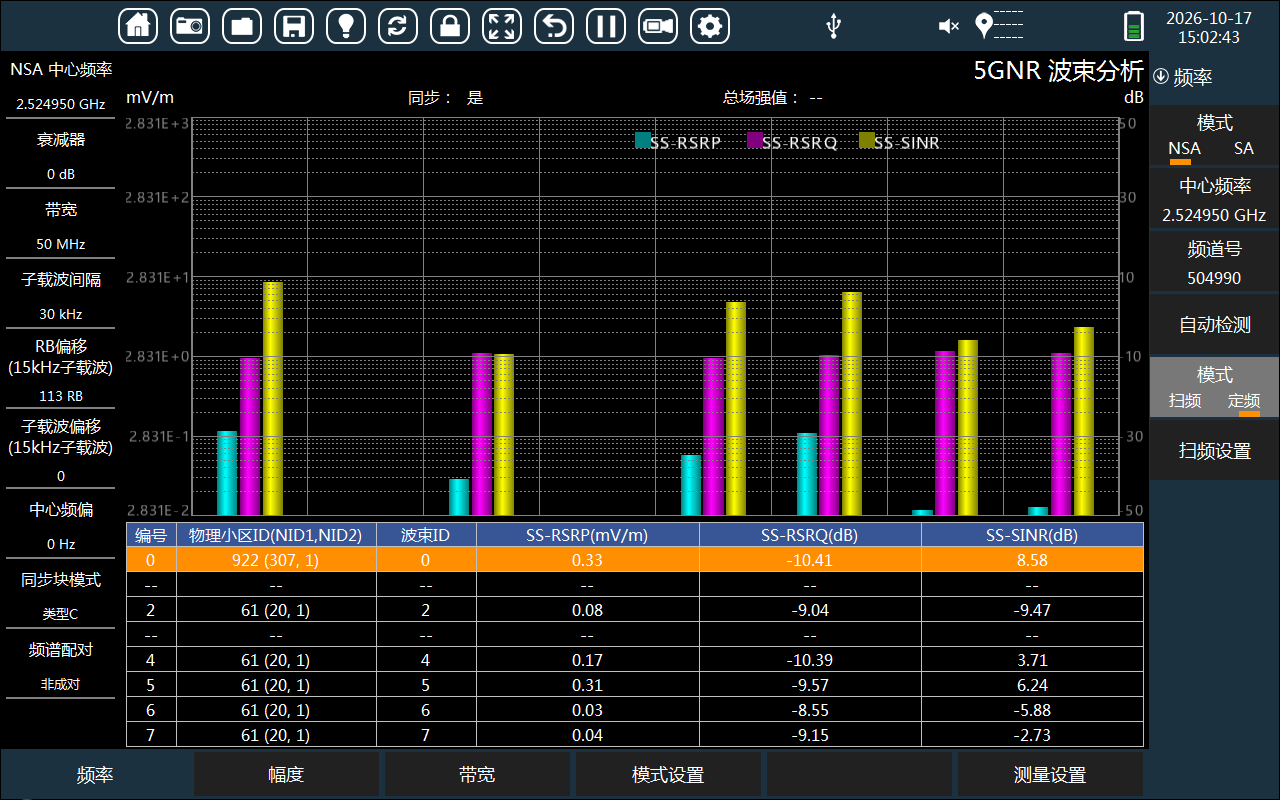Pause the measurement sweep
The height and width of the screenshot is (800, 1280).
tap(606, 26)
